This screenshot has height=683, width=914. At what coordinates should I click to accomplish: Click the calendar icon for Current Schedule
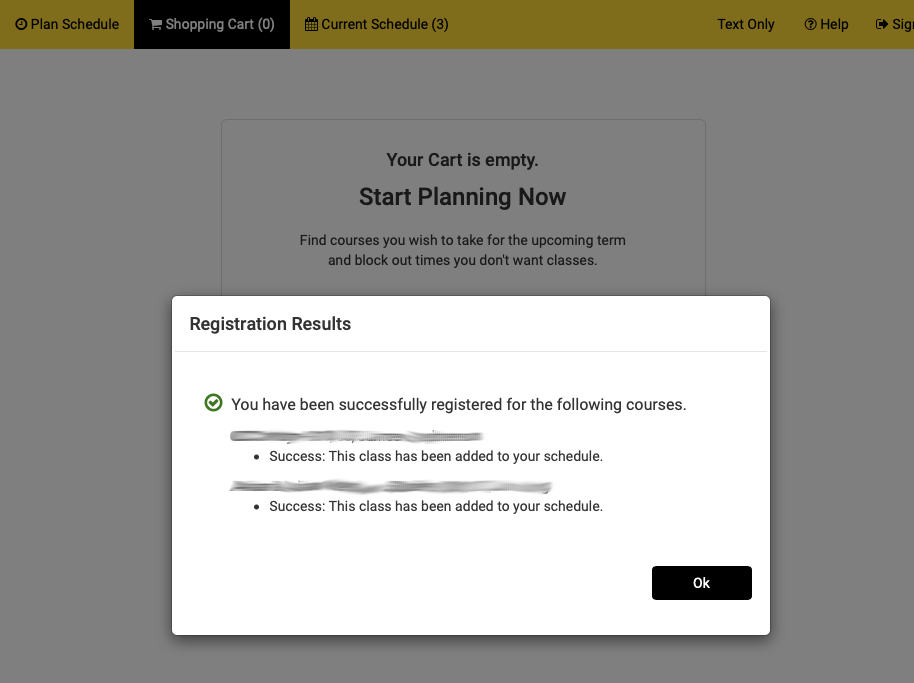point(312,24)
